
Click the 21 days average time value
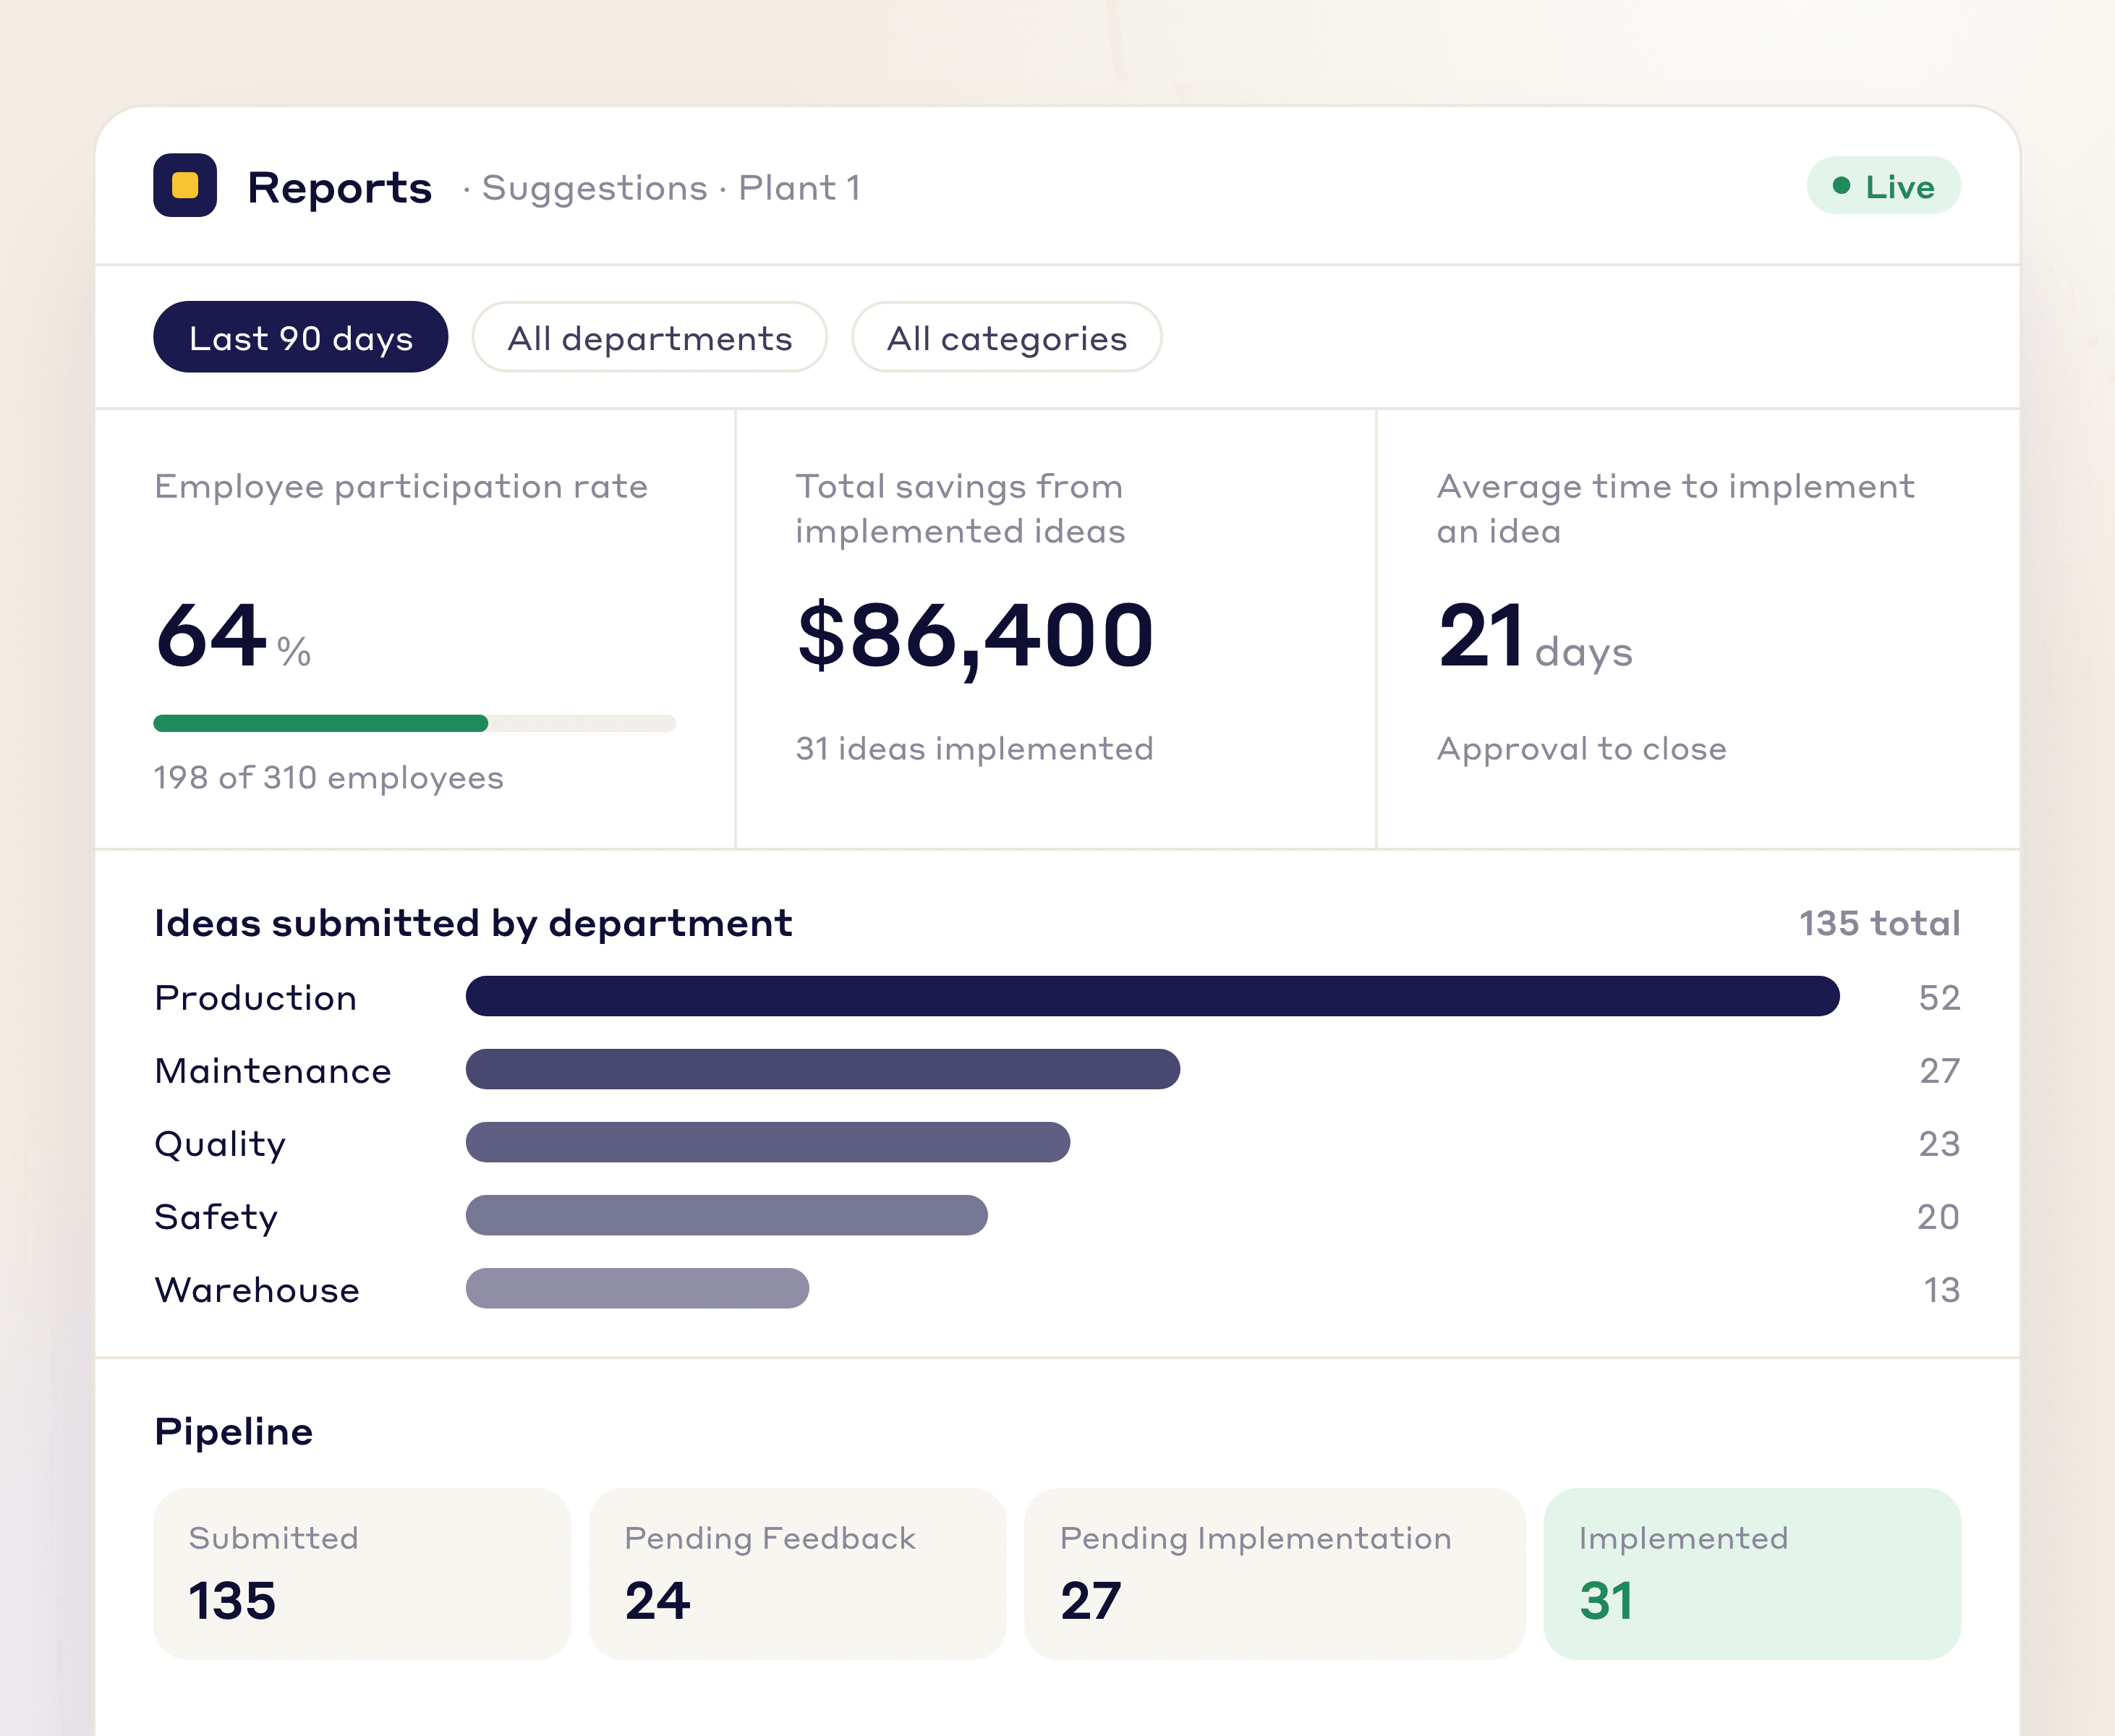coord(1535,637)
